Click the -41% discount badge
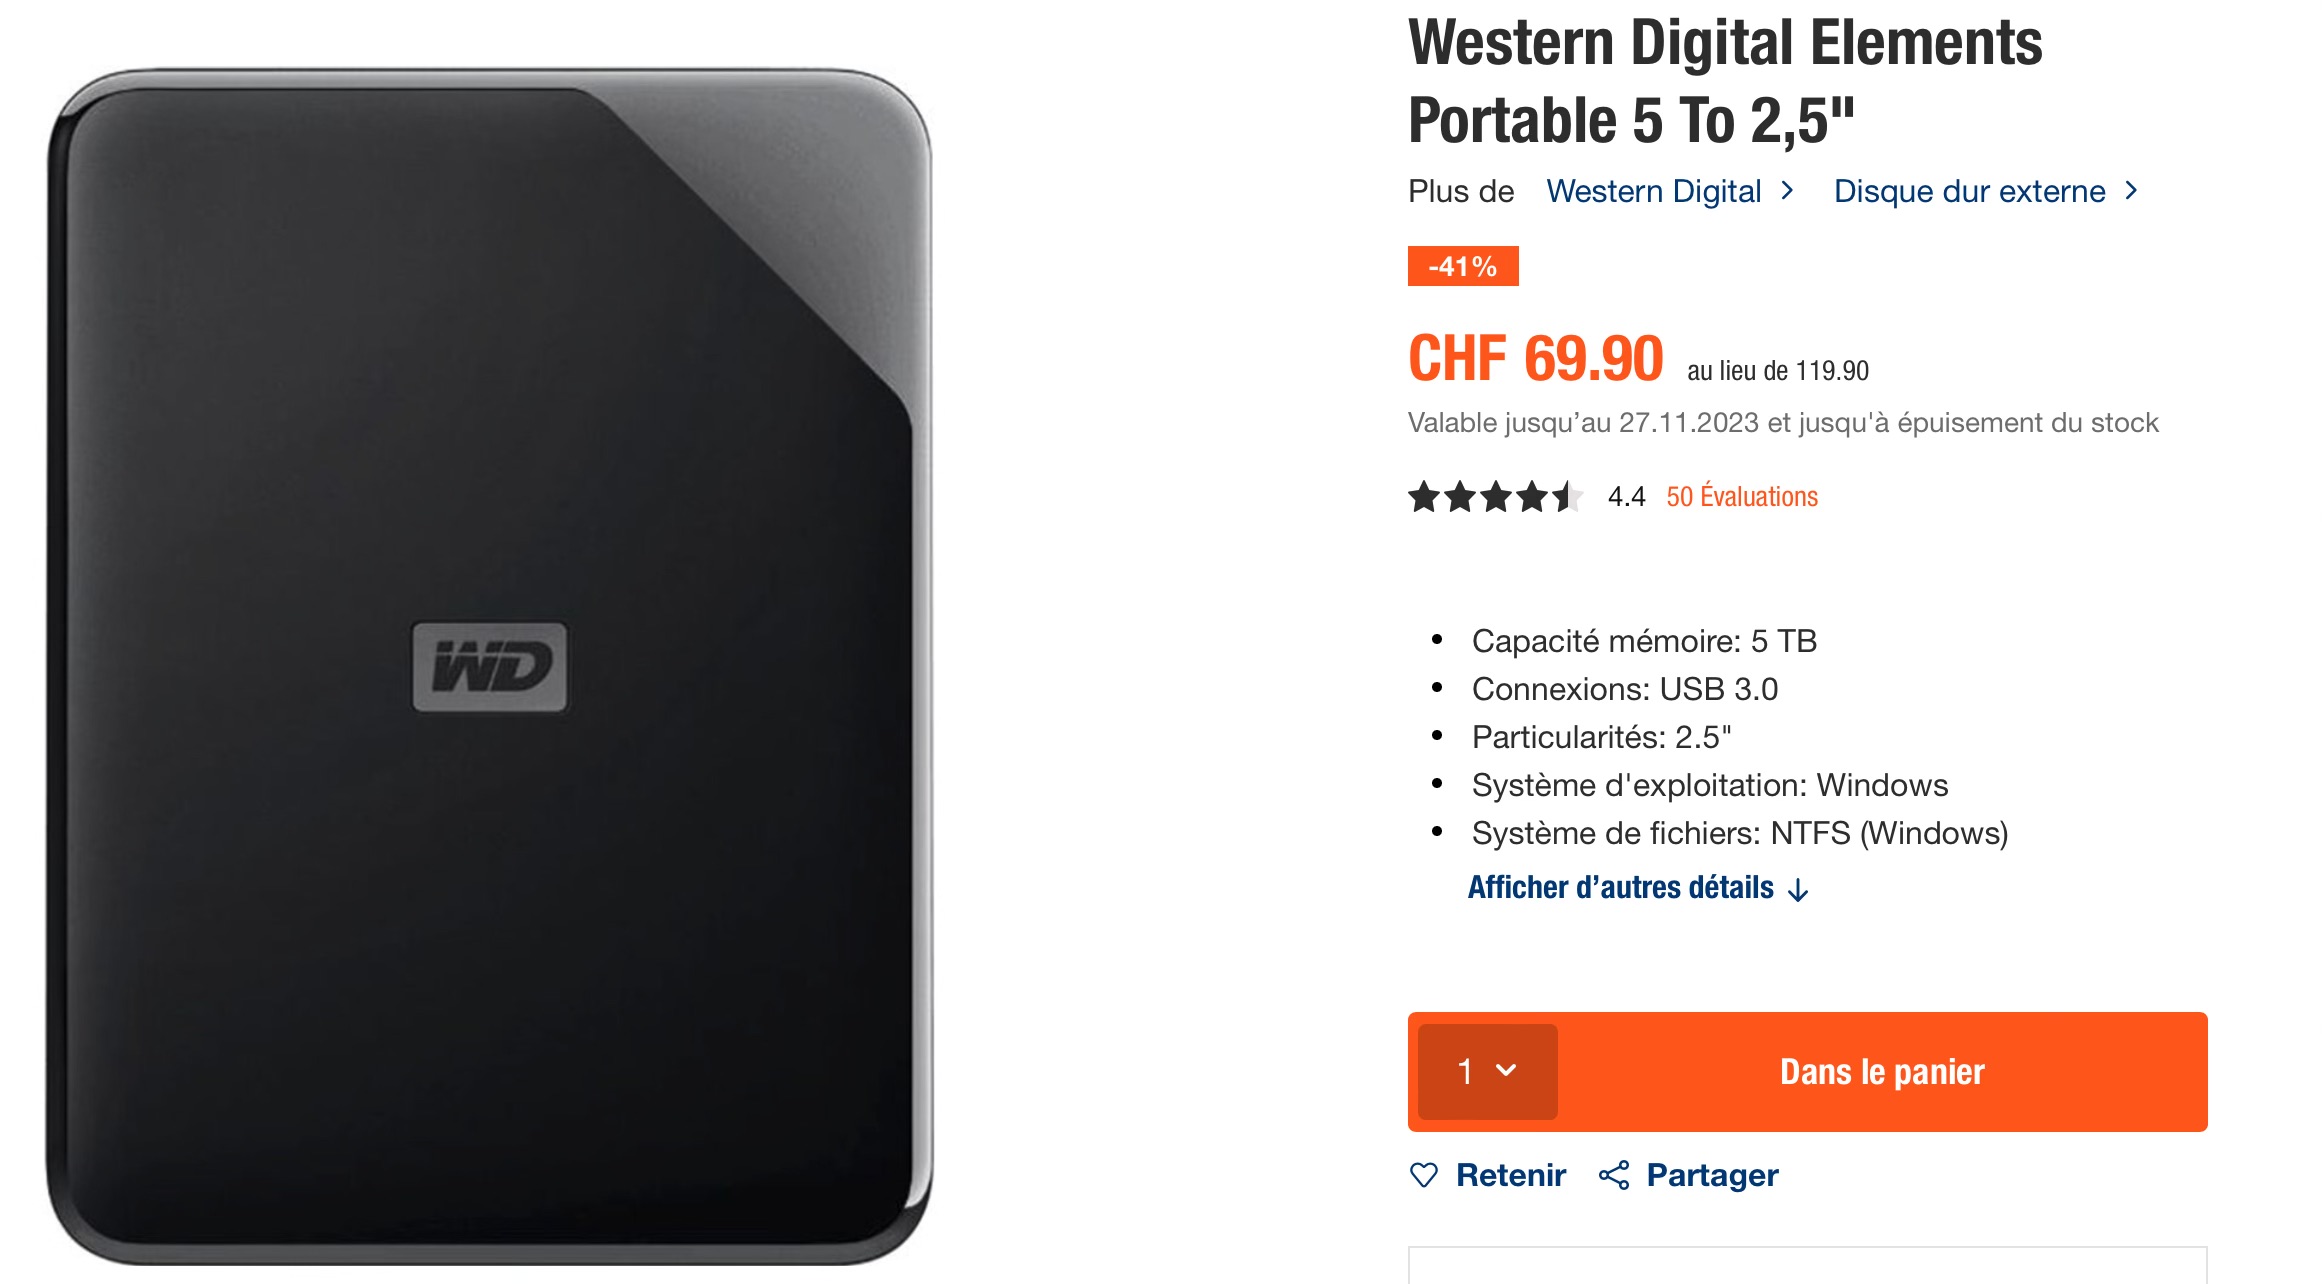This screenshot has height=1284, width=2322. point(1462,266)
